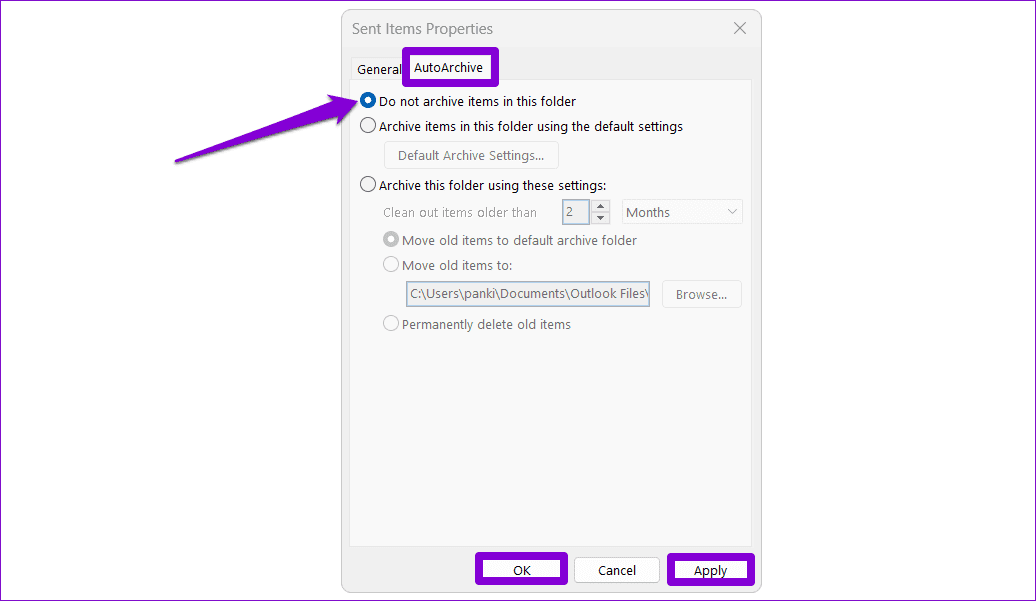This screenshot has height=601, width=1036.
Task: Edit the archive file path field
Action: click(527, 293)
